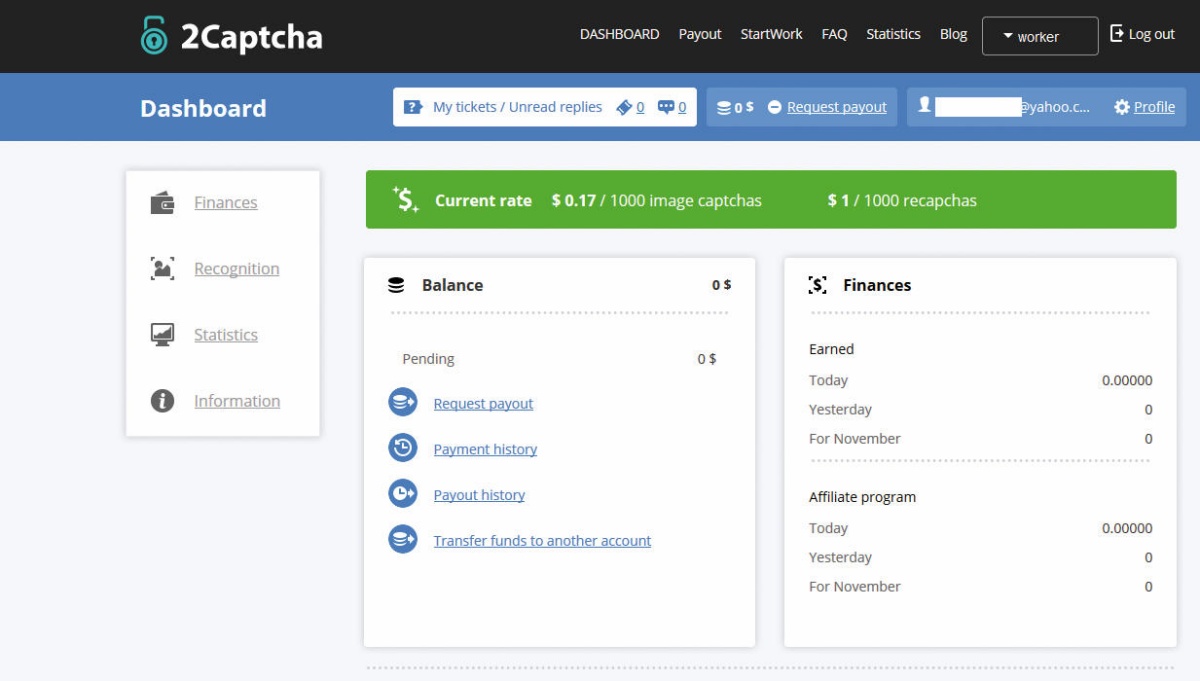
Task: Open Statistics in the left sidebar
Action: (226, 335)
